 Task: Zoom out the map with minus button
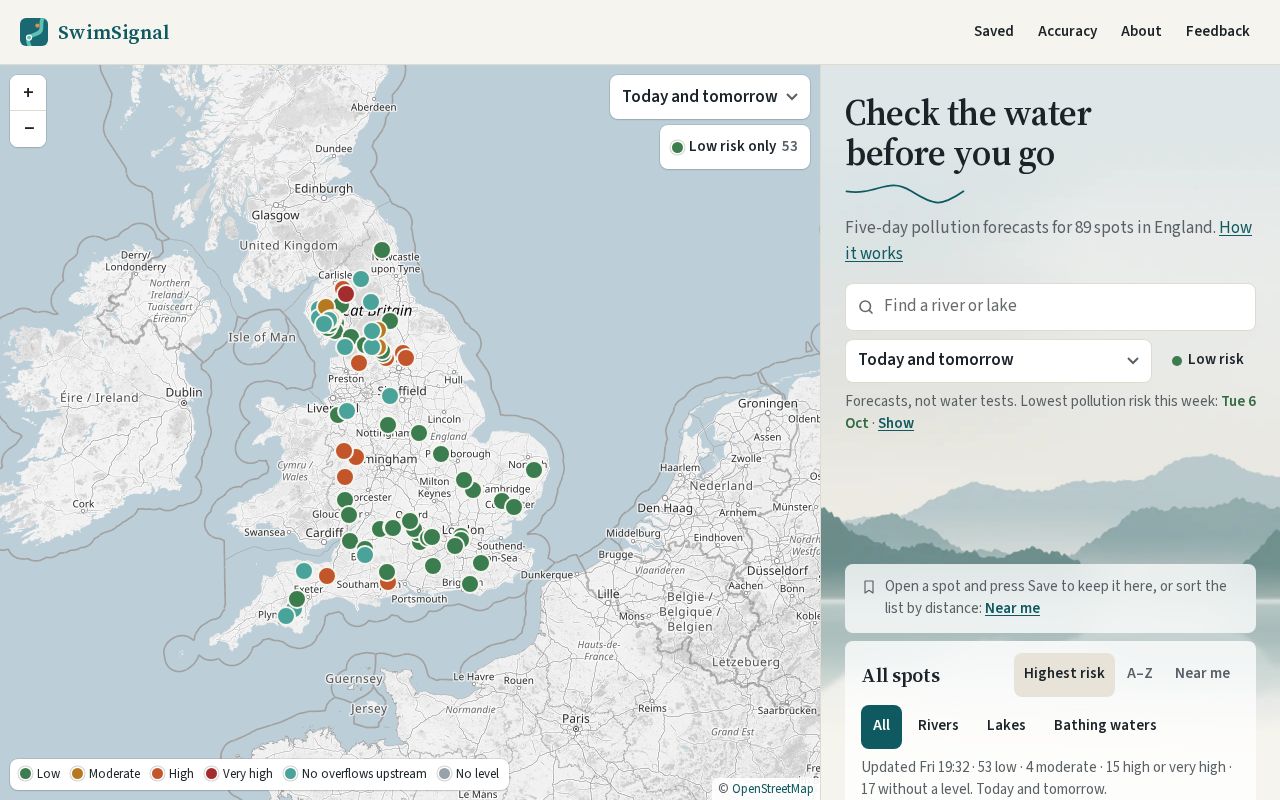(28, 128)
